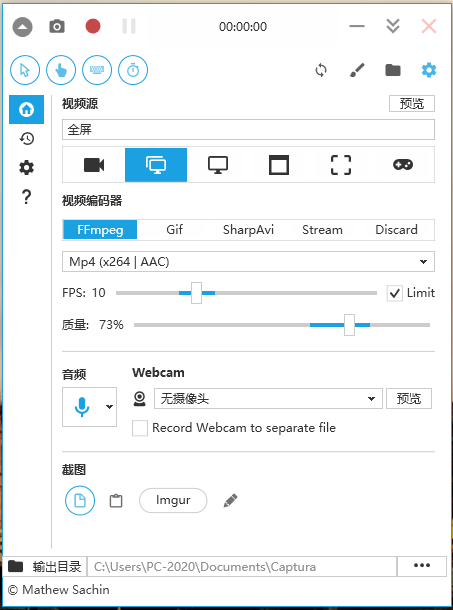This screenshot has height=610, width=453.
Task: Select game capture gamepad source
Action: tap(403, 165)
